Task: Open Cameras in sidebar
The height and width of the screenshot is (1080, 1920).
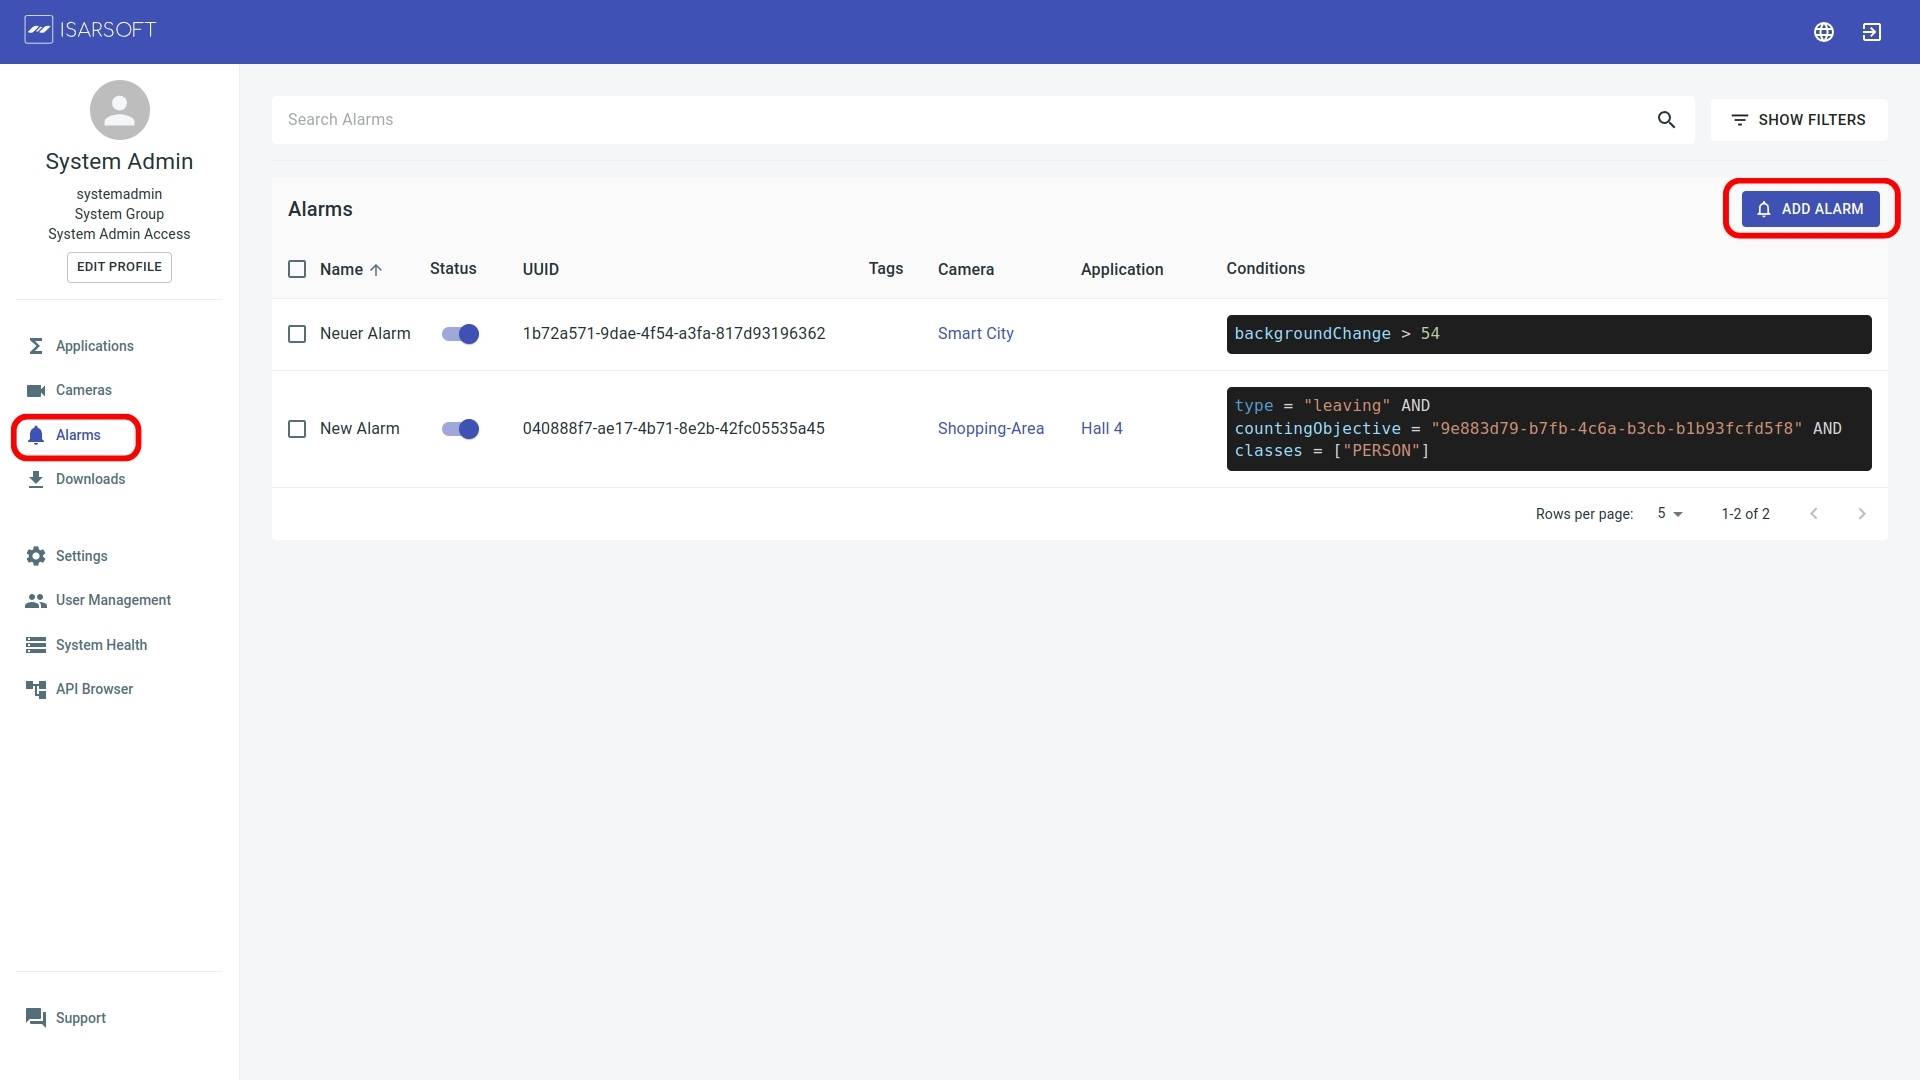Action: pyautogui.click(x=84, y=390)
